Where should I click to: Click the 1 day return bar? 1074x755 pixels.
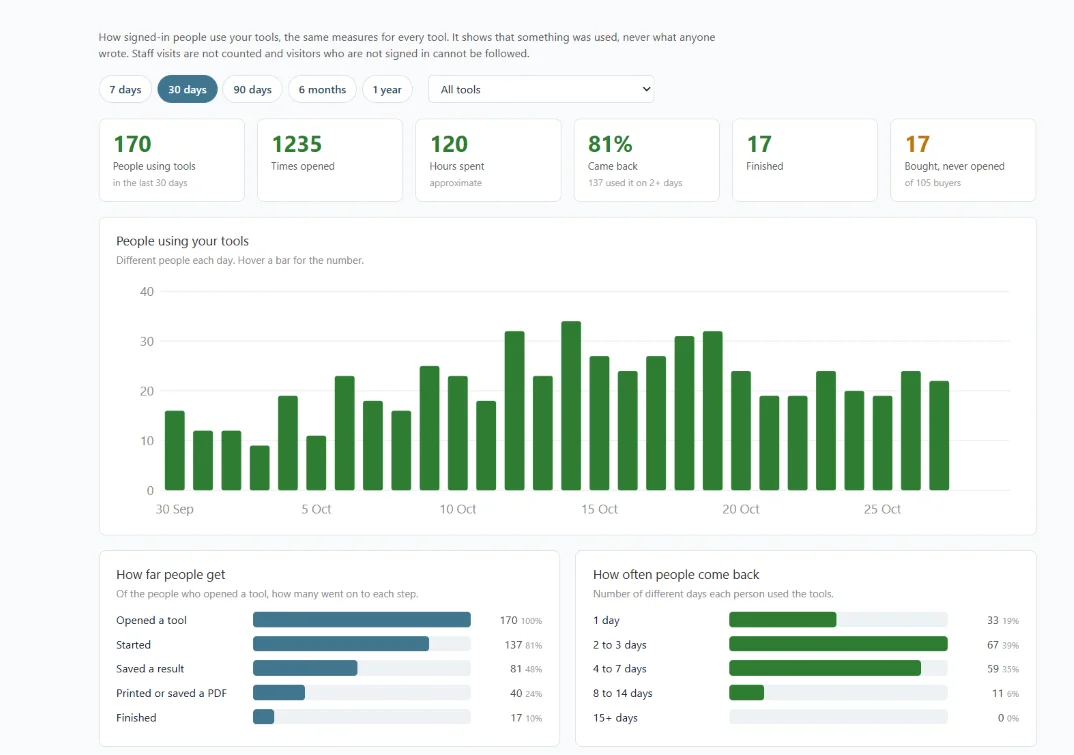point(838,620)
